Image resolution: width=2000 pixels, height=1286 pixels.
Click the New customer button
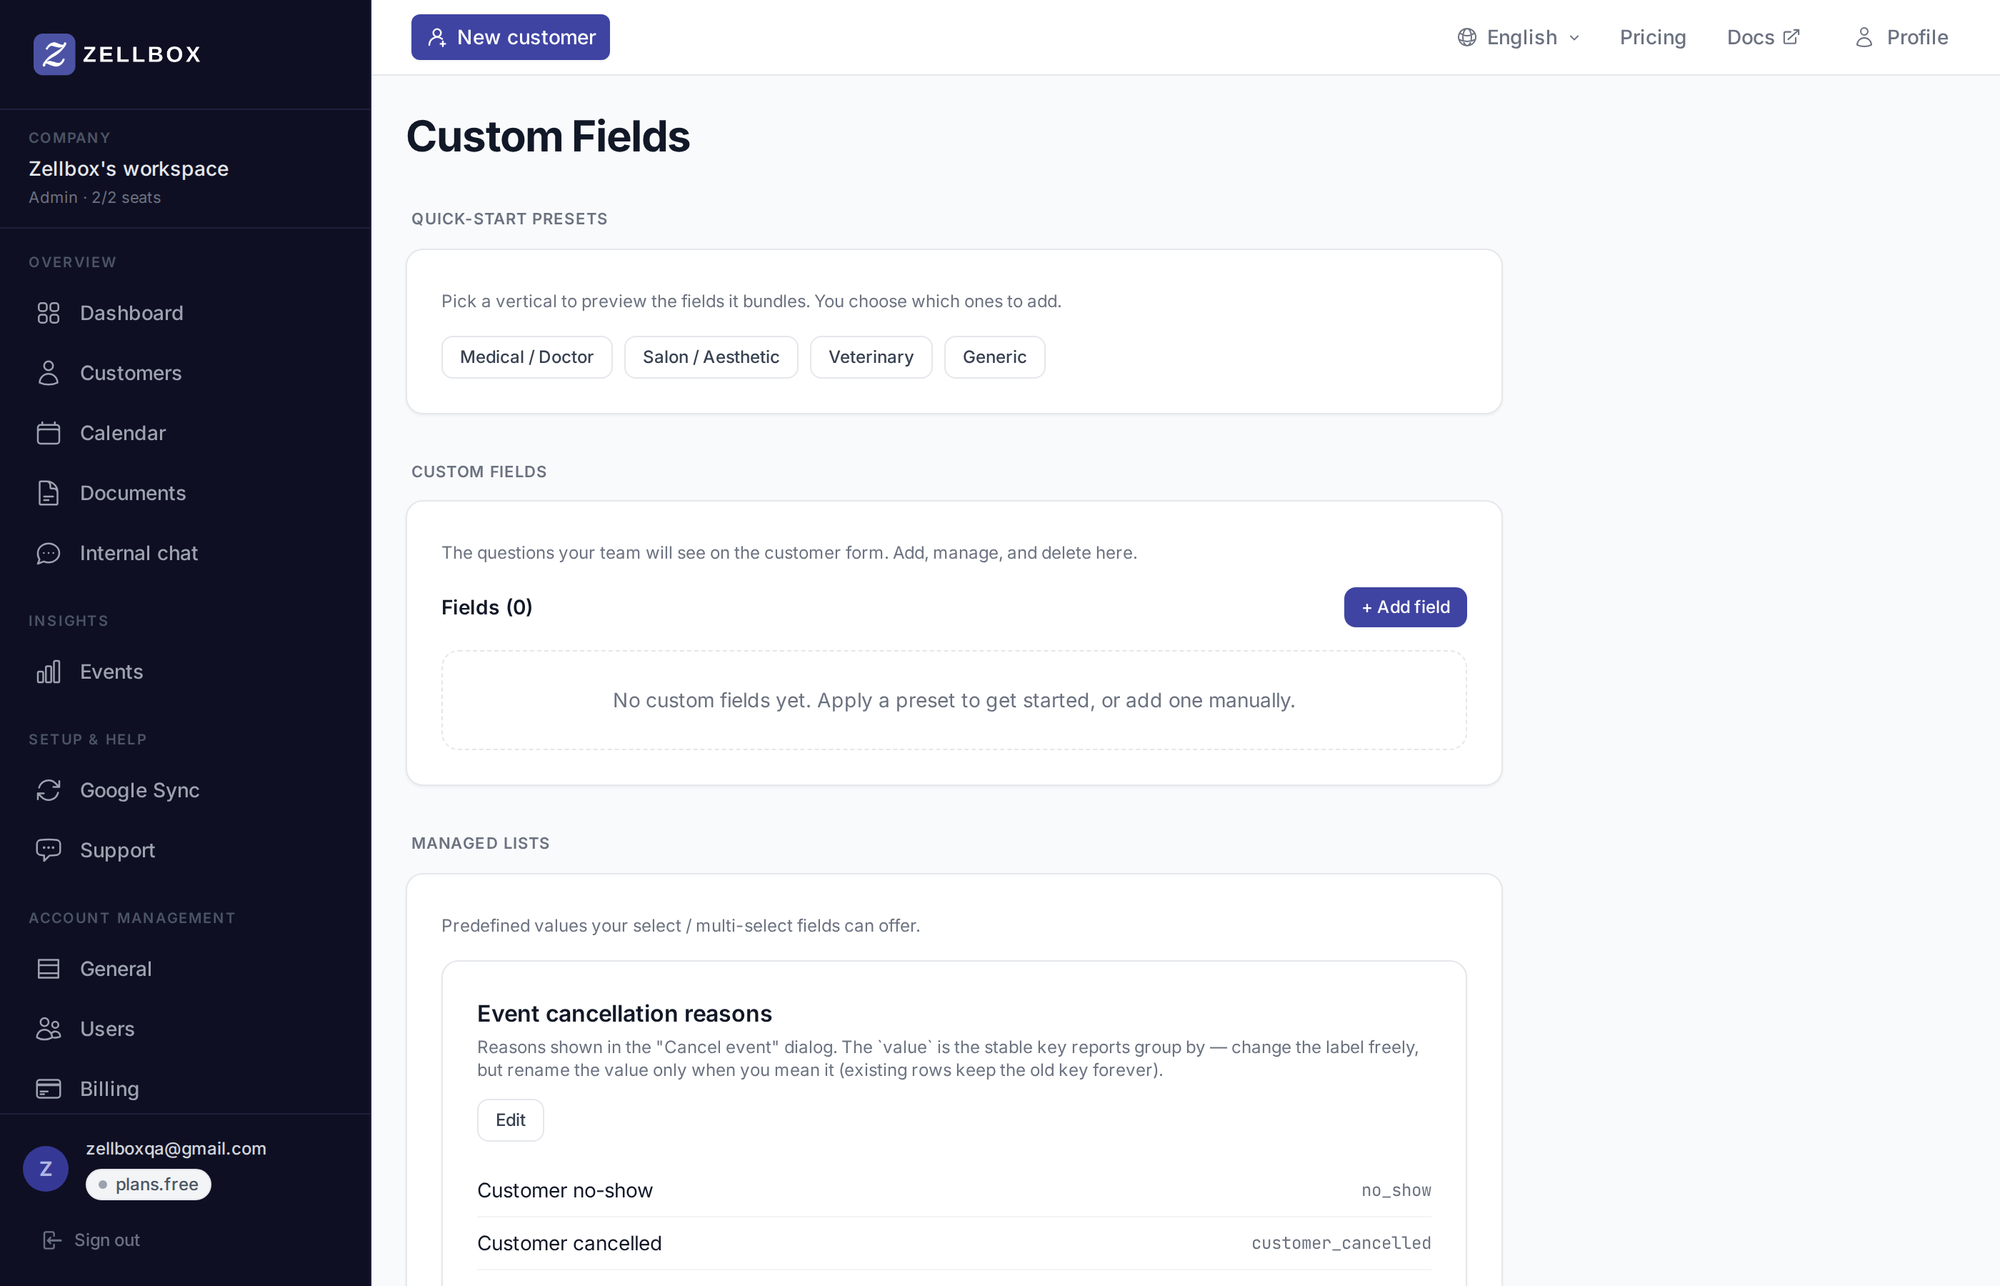coord(510,37)
